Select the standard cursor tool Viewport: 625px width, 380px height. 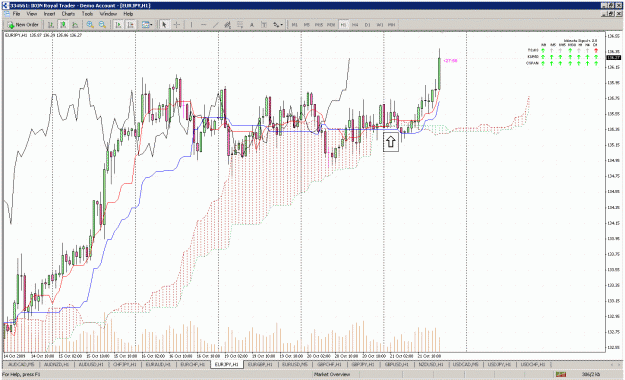point(164,25)
